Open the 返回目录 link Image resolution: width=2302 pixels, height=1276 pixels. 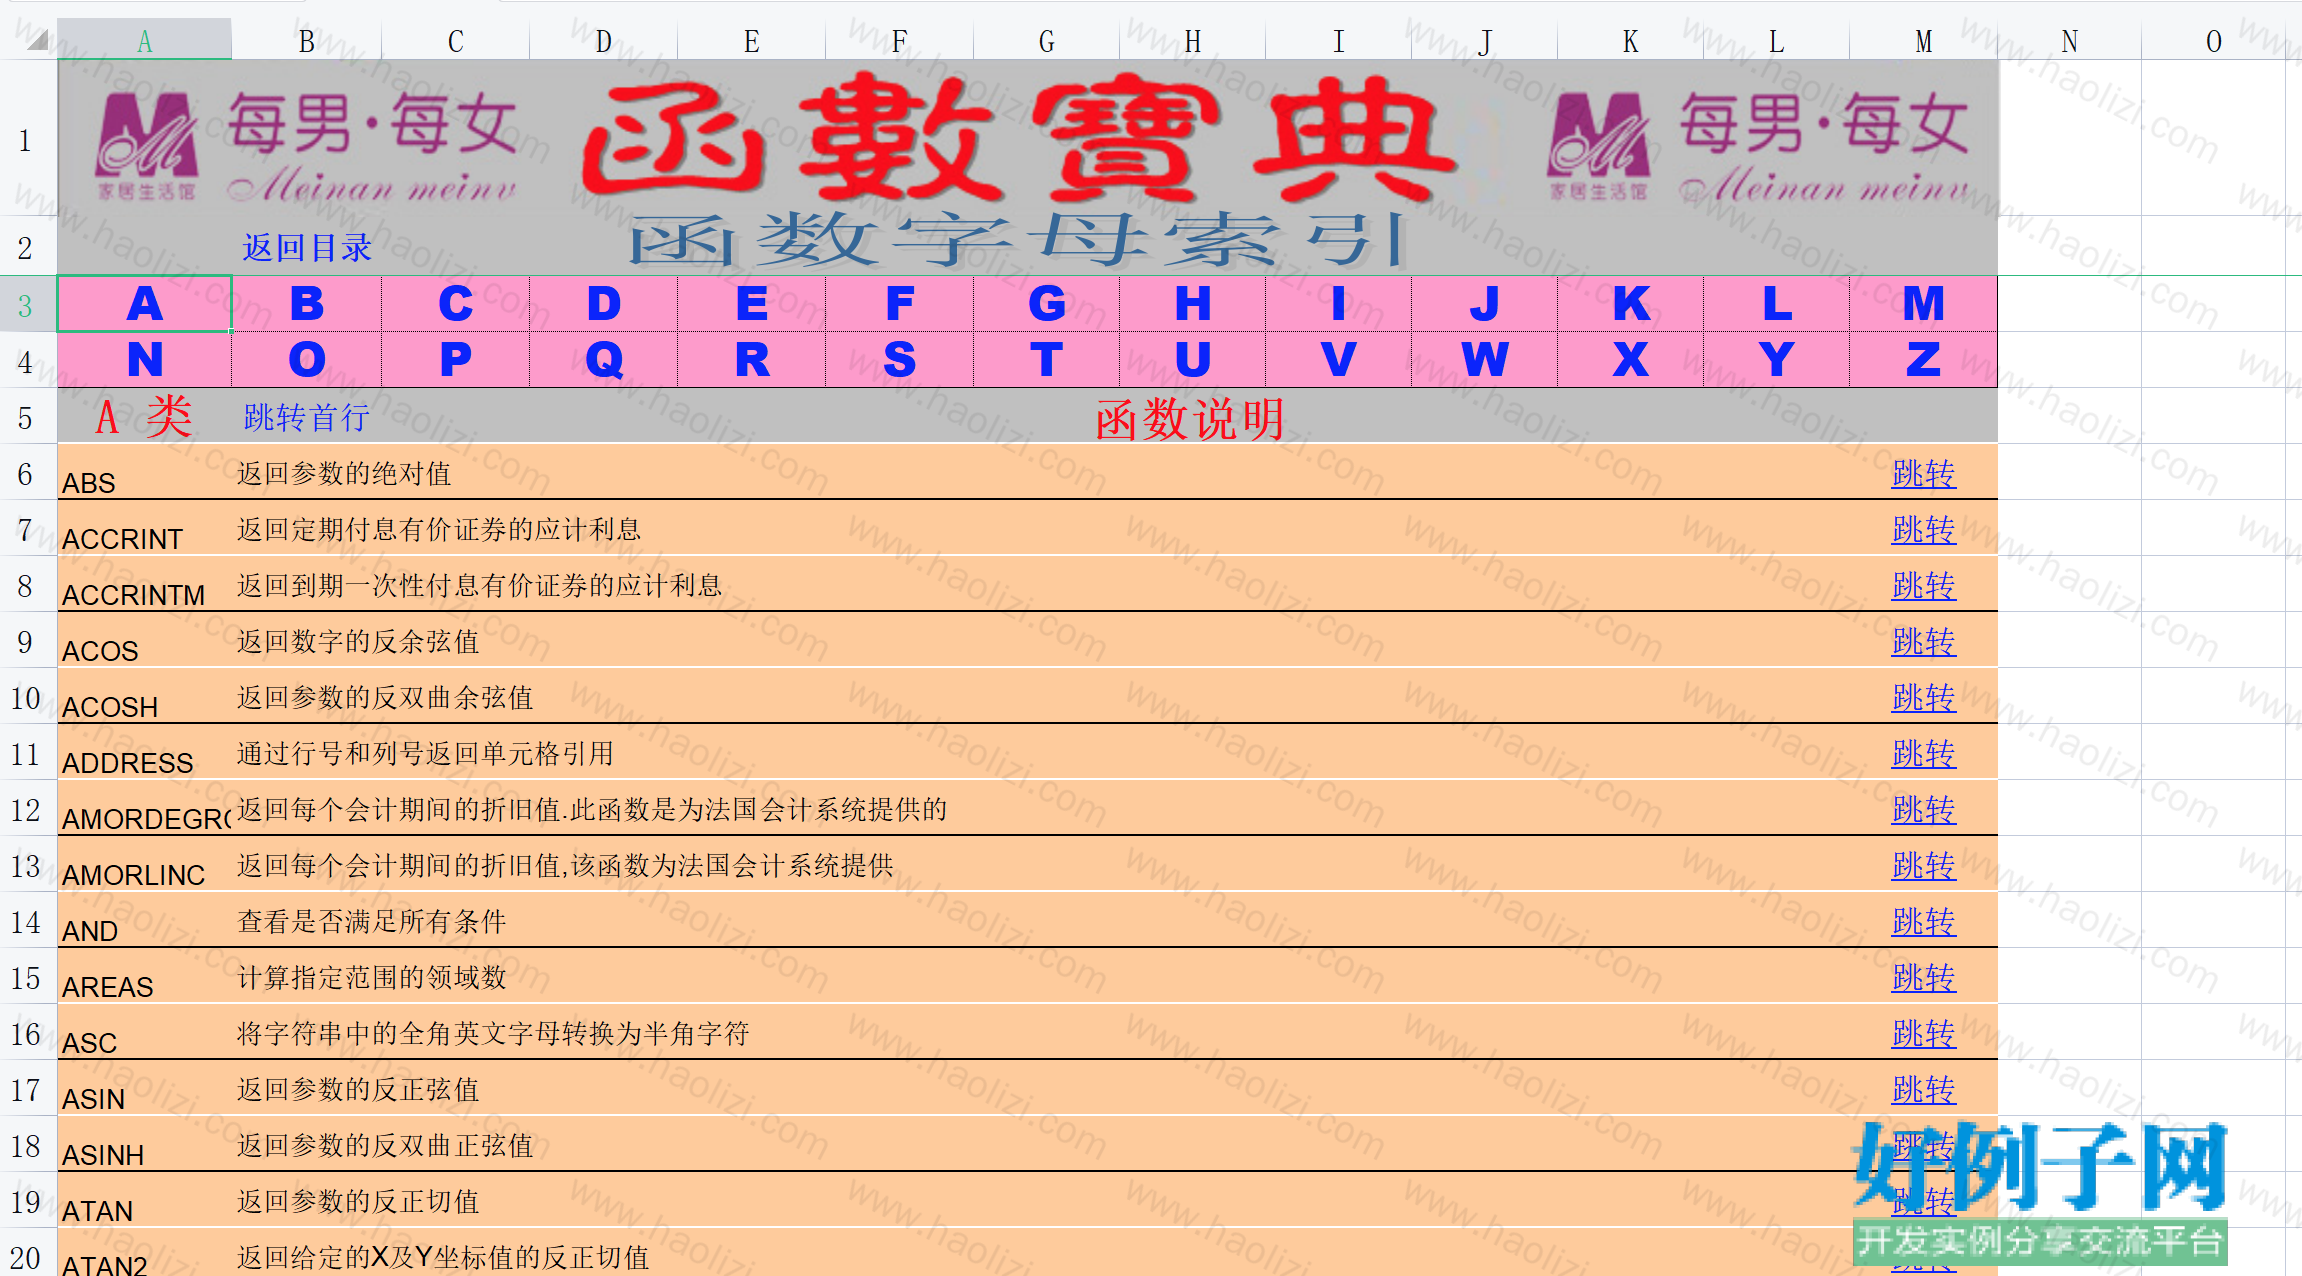tap(307, 248)
